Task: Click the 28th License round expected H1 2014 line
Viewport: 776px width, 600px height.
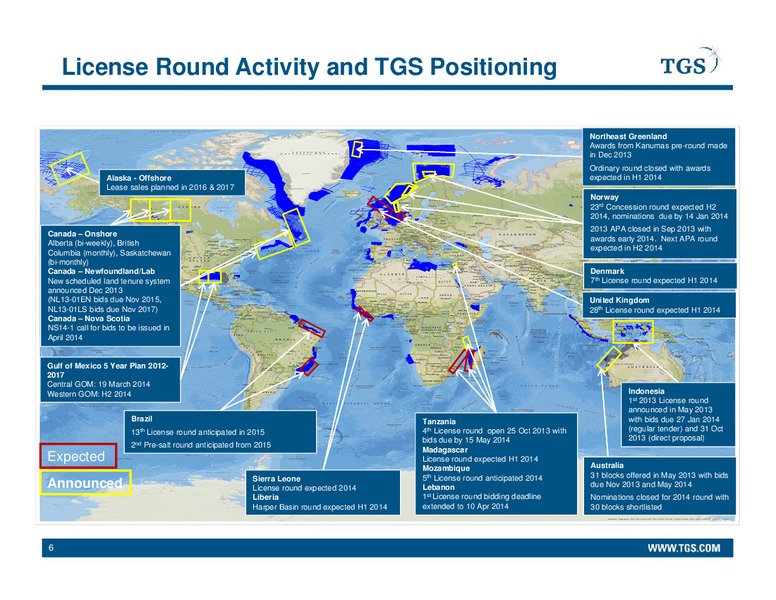Action: (x=654, y=310)
